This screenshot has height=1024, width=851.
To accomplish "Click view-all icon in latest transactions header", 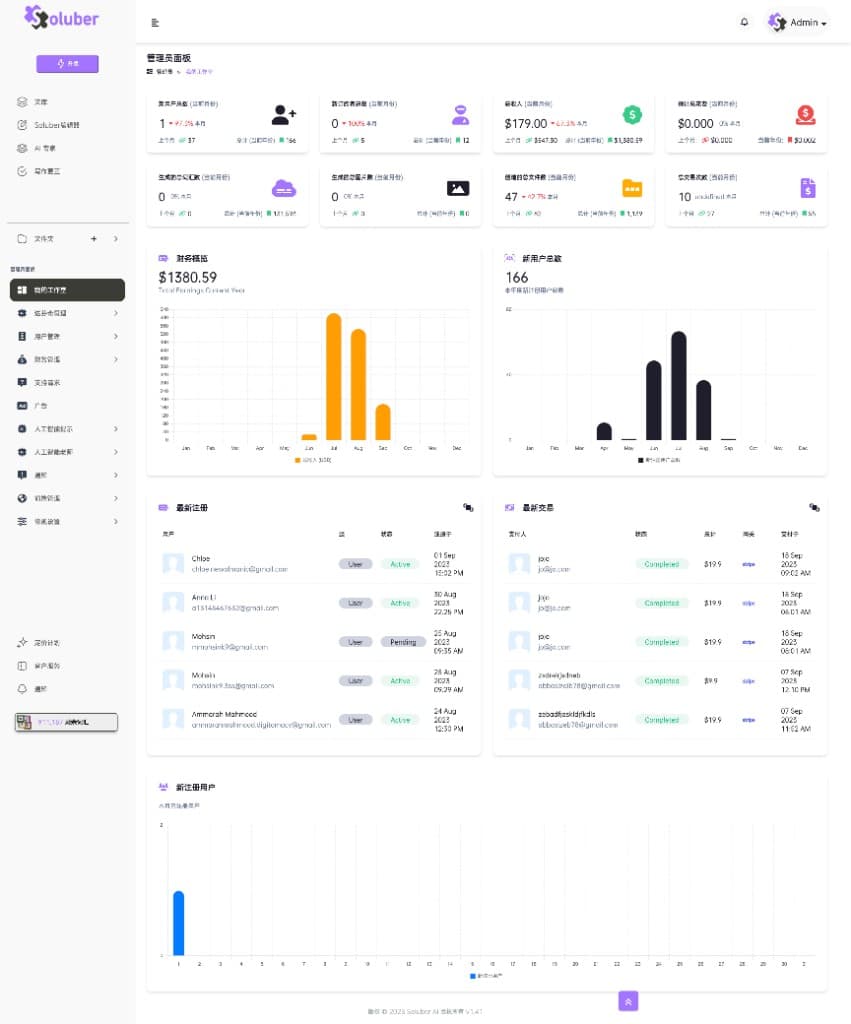I will tap(814, 507).
